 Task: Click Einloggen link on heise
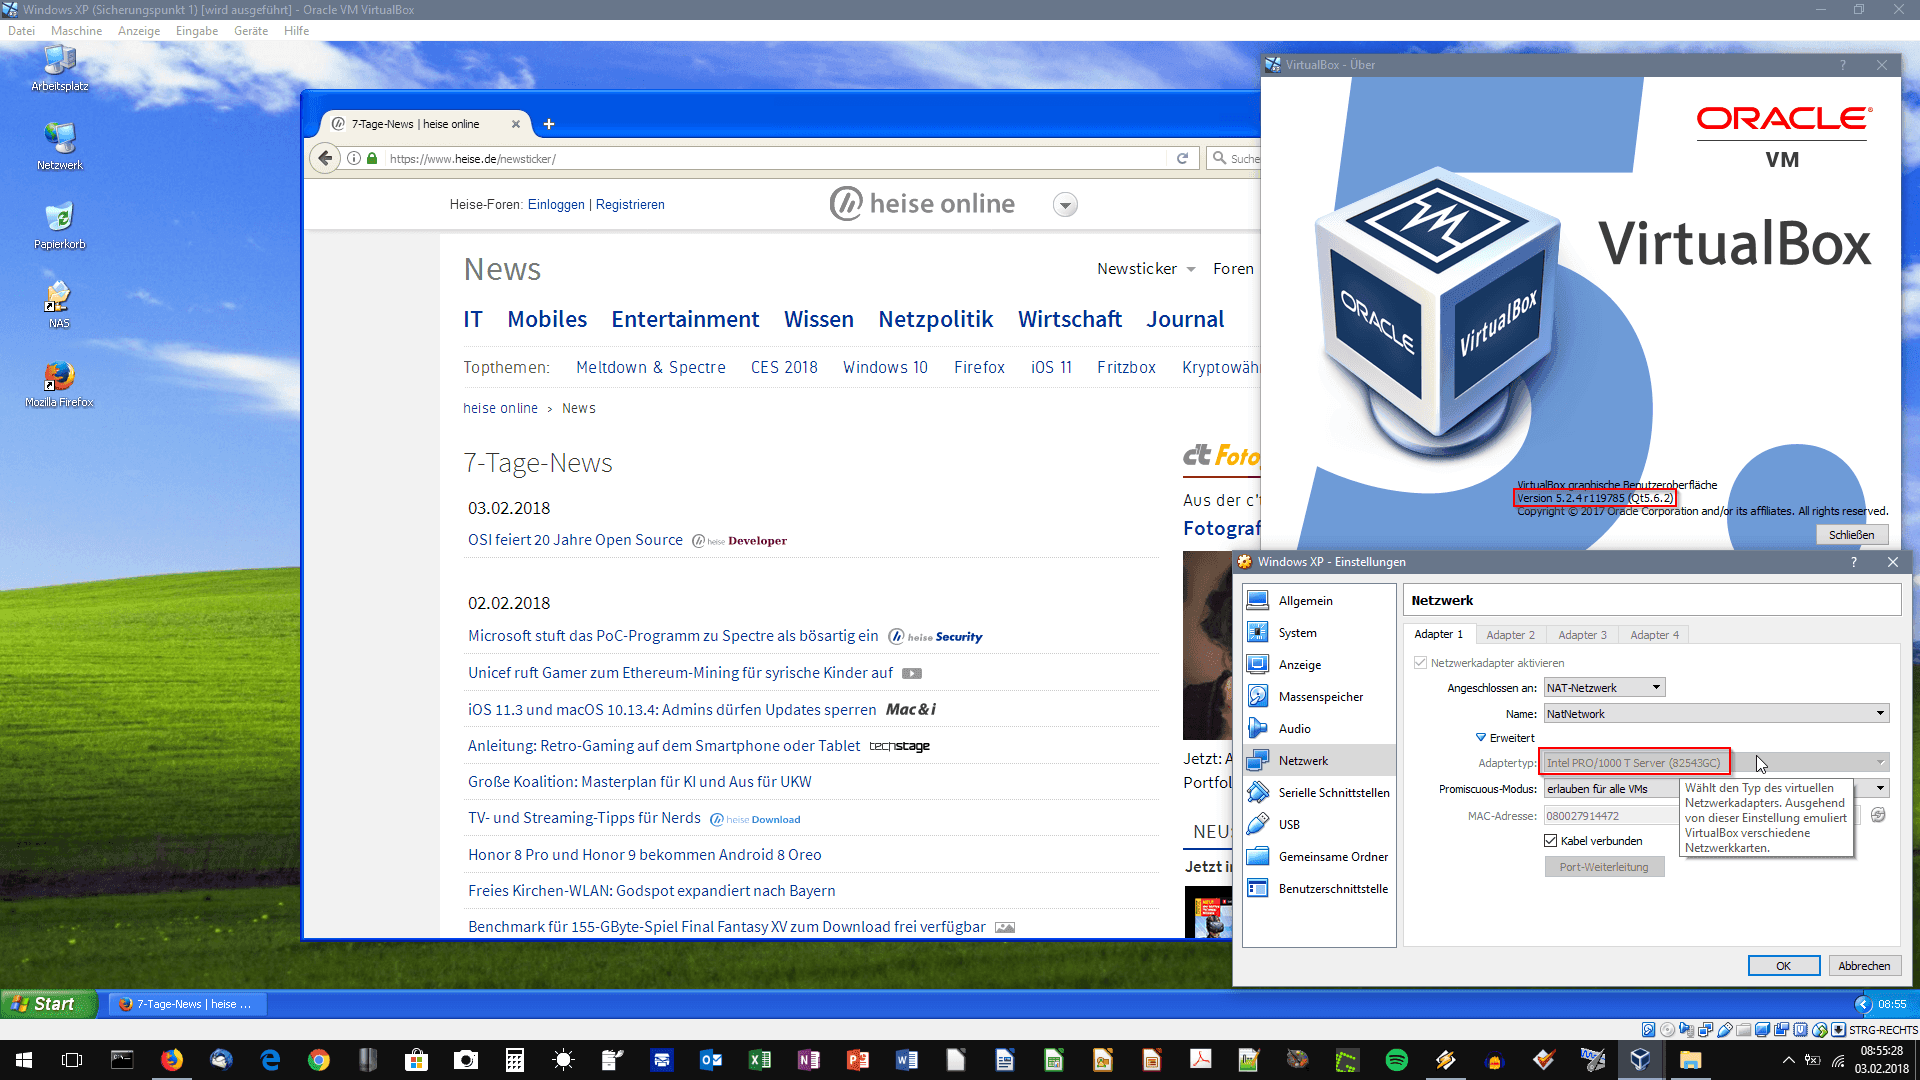click(x=556, y=204)
